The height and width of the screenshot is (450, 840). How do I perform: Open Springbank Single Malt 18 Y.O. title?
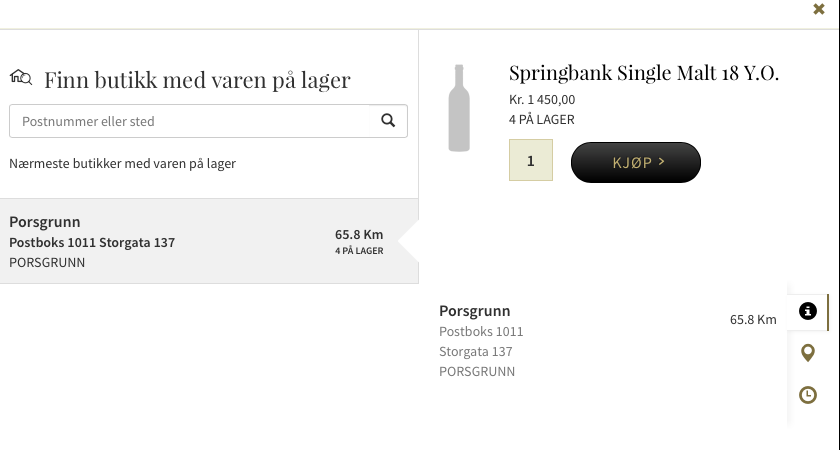(x=643, y=73)
